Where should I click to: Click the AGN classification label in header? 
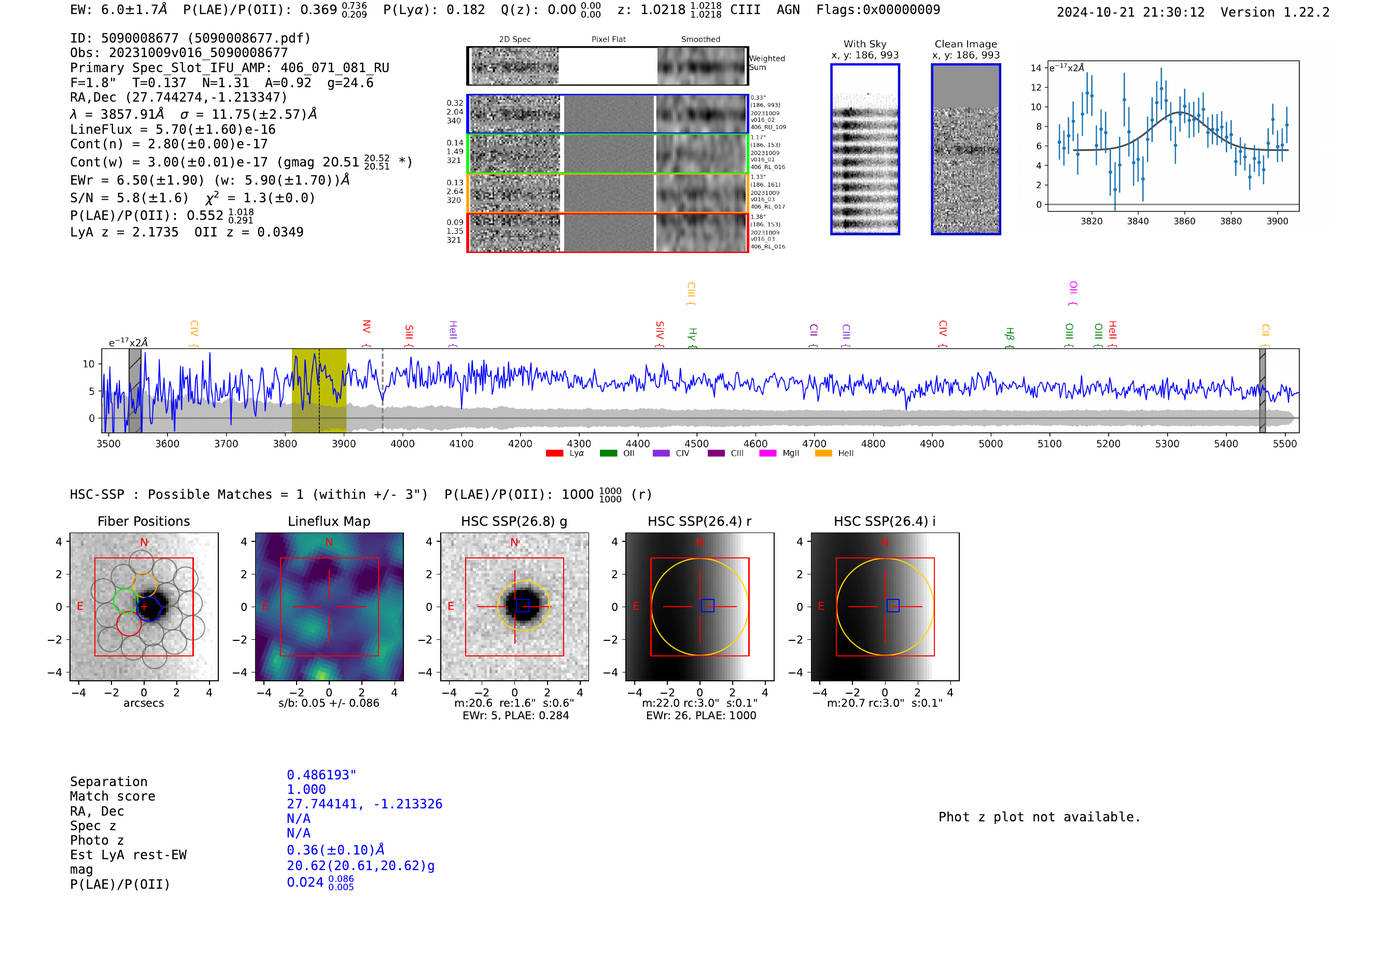[788, 10]
